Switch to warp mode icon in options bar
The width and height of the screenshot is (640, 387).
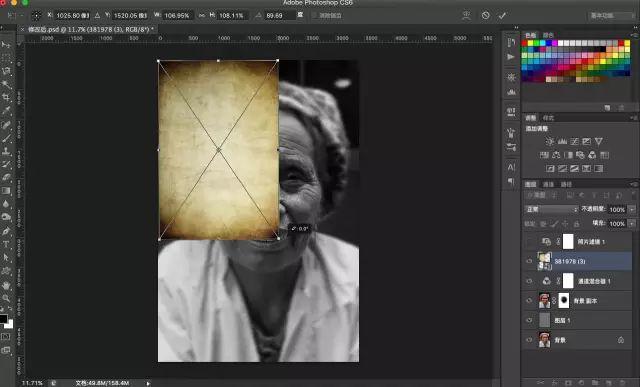466,16
